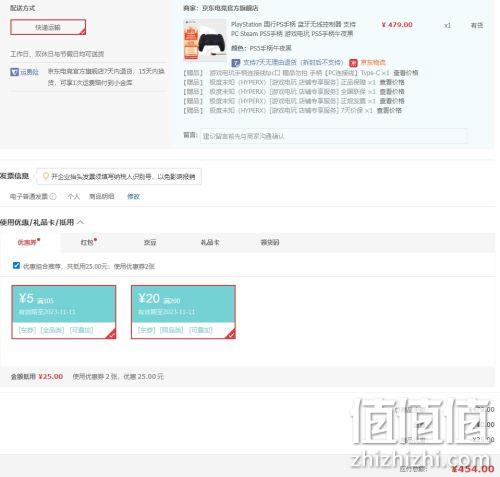Image resolution: width=500 pixels, height=477 pixels.
Task: Click the 颜色: PS5手柄午夜黑 color text
Action: 261,48
